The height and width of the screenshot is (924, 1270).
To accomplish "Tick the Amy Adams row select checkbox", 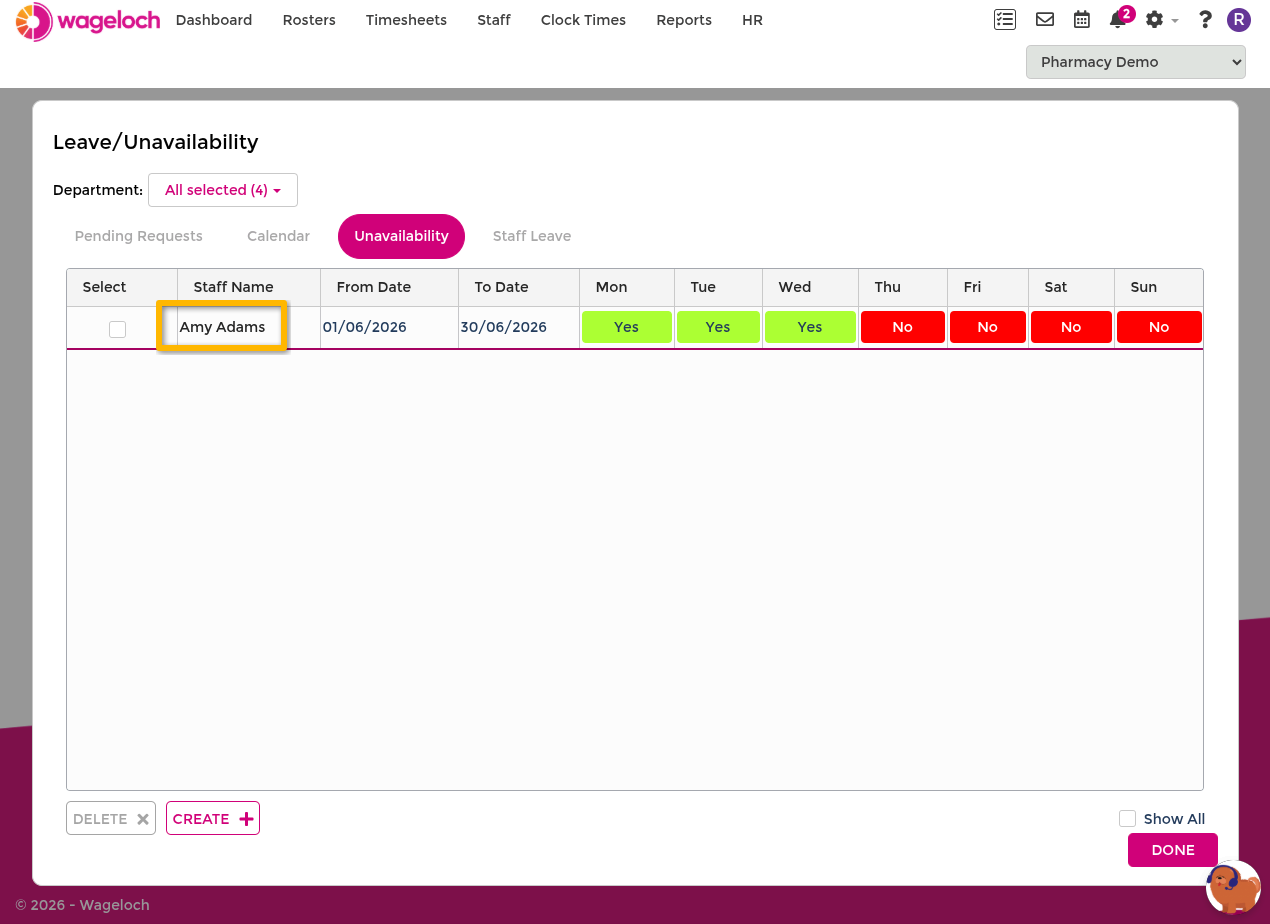I will coord(118,329).
